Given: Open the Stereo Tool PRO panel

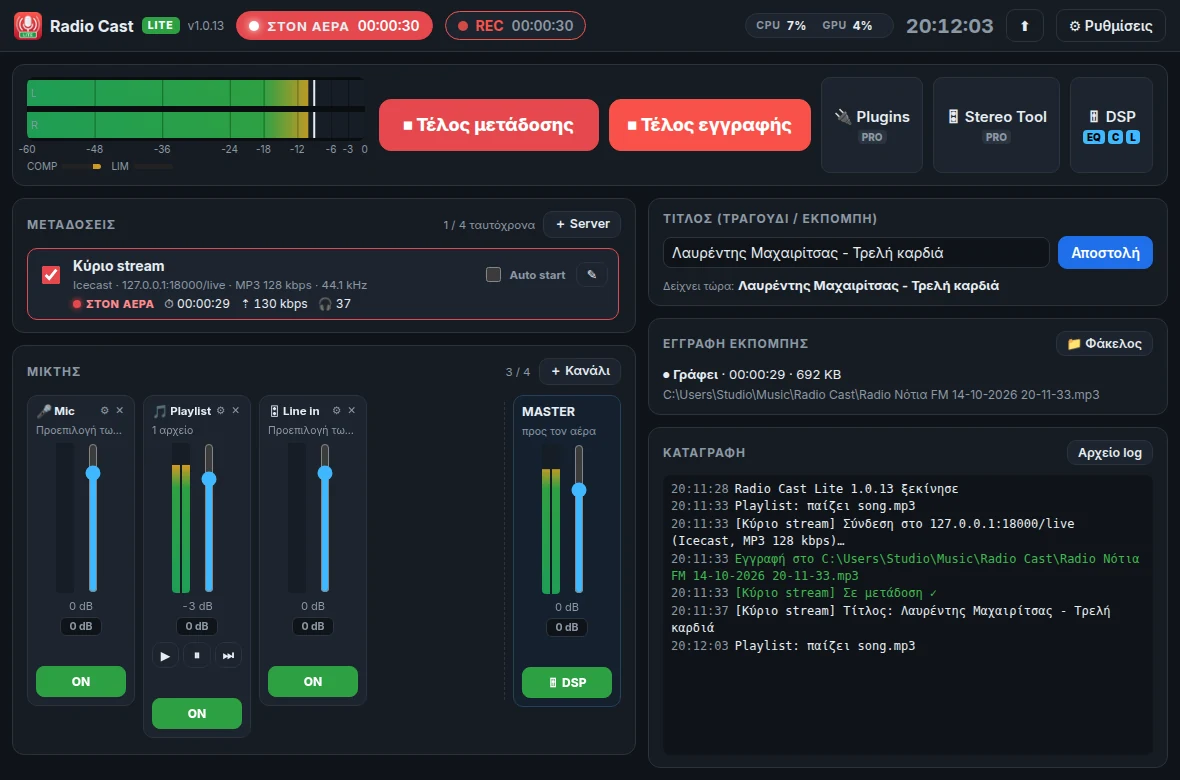Looking at the screenshot, I should tap(996, 125).
